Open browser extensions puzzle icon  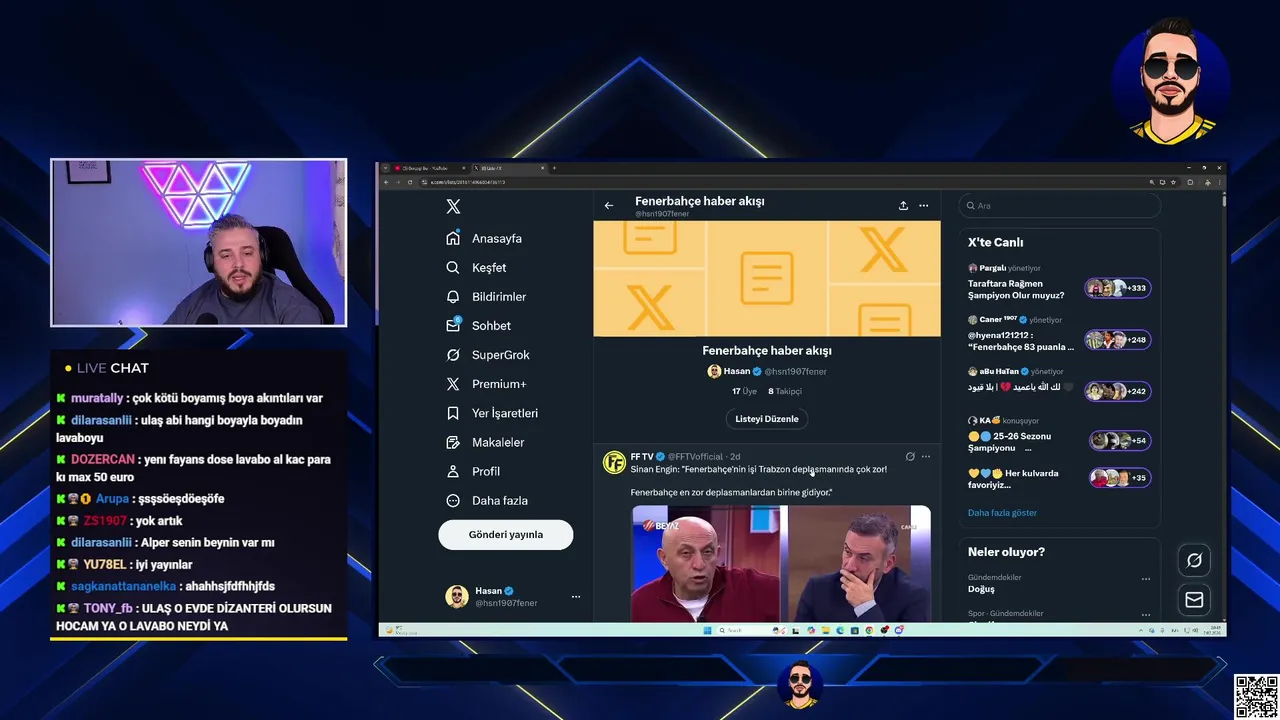point(1190,182)
